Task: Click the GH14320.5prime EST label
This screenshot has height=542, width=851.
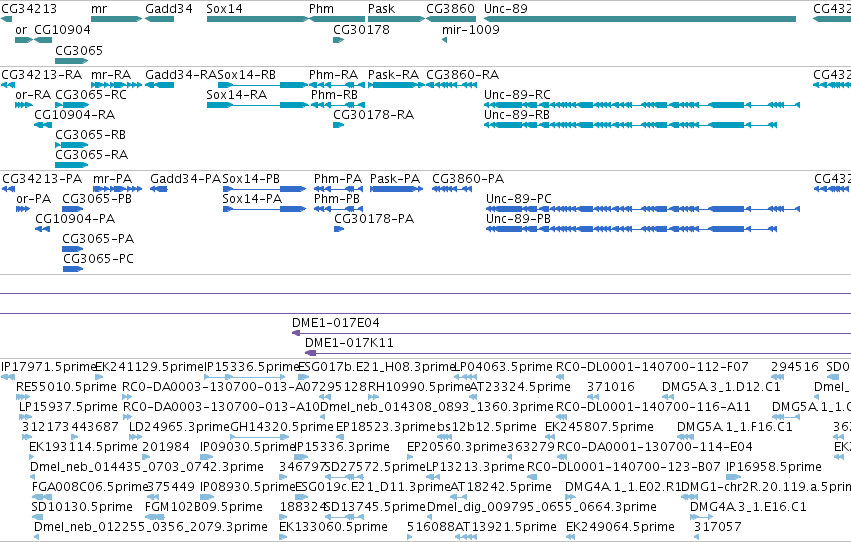Action: point(282,426)
